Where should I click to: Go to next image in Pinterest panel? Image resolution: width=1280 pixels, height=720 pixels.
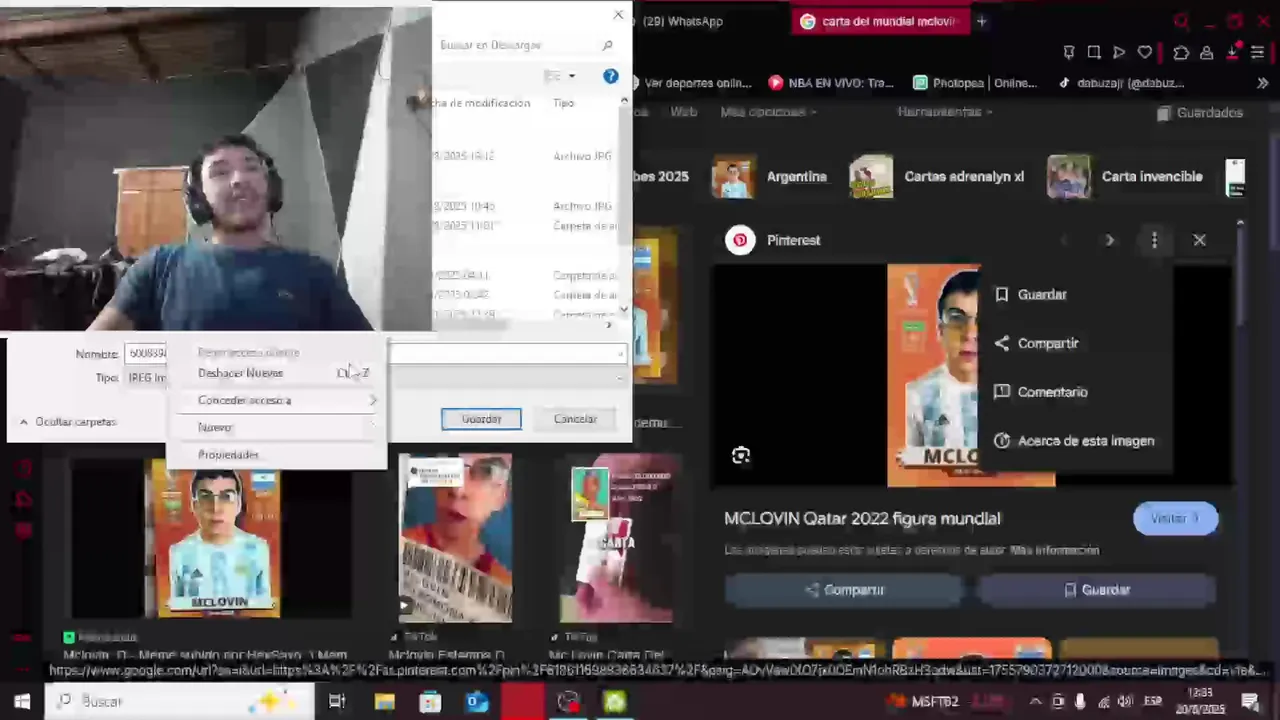tap(1109, 240)
